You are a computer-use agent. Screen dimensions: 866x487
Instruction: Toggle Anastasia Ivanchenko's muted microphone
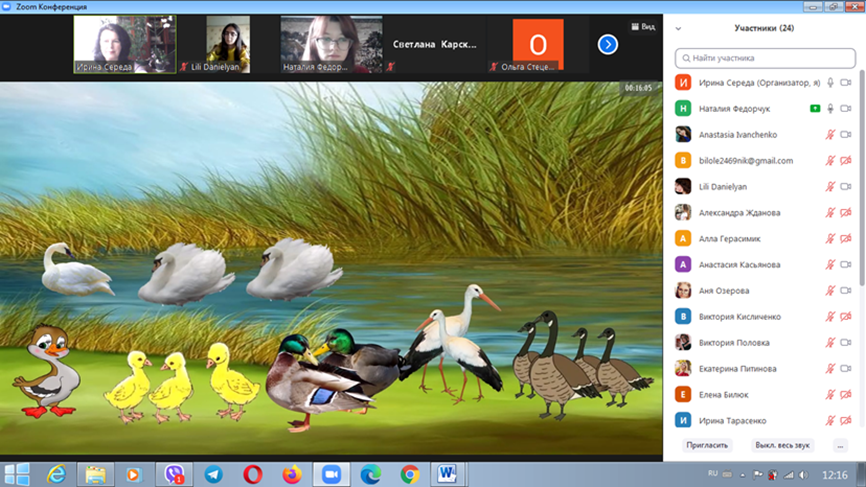pos(830,135)
